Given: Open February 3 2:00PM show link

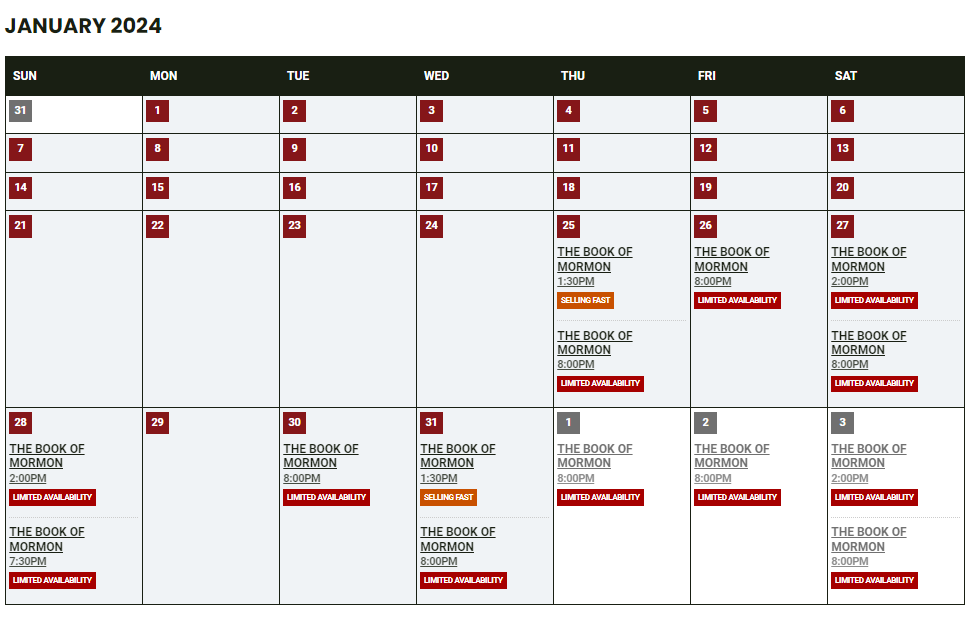Looking at the screenshot, I should 868,456.
